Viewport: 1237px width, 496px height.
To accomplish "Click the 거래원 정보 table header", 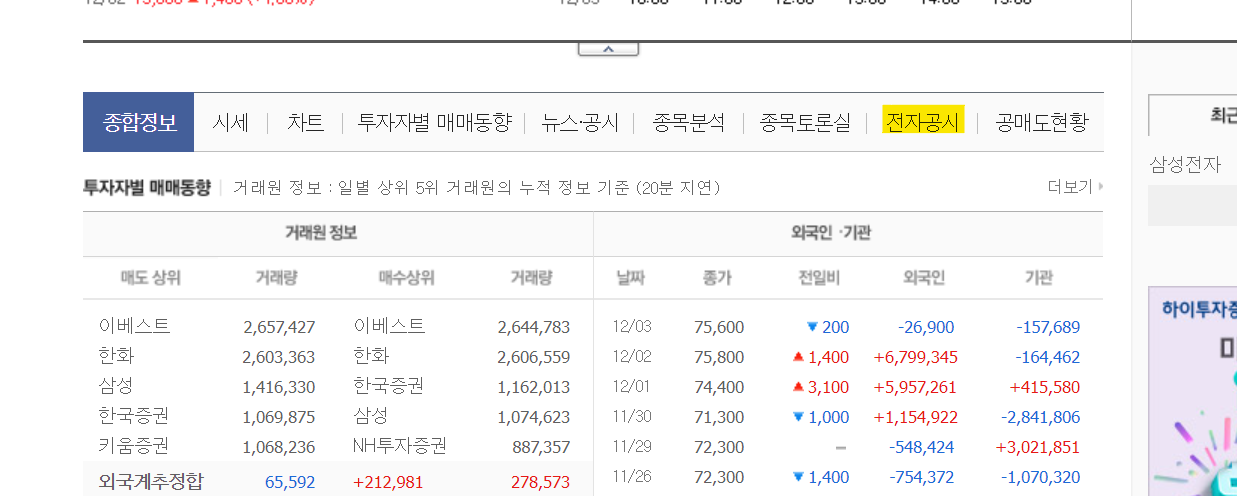I will (x=321, y=233).
